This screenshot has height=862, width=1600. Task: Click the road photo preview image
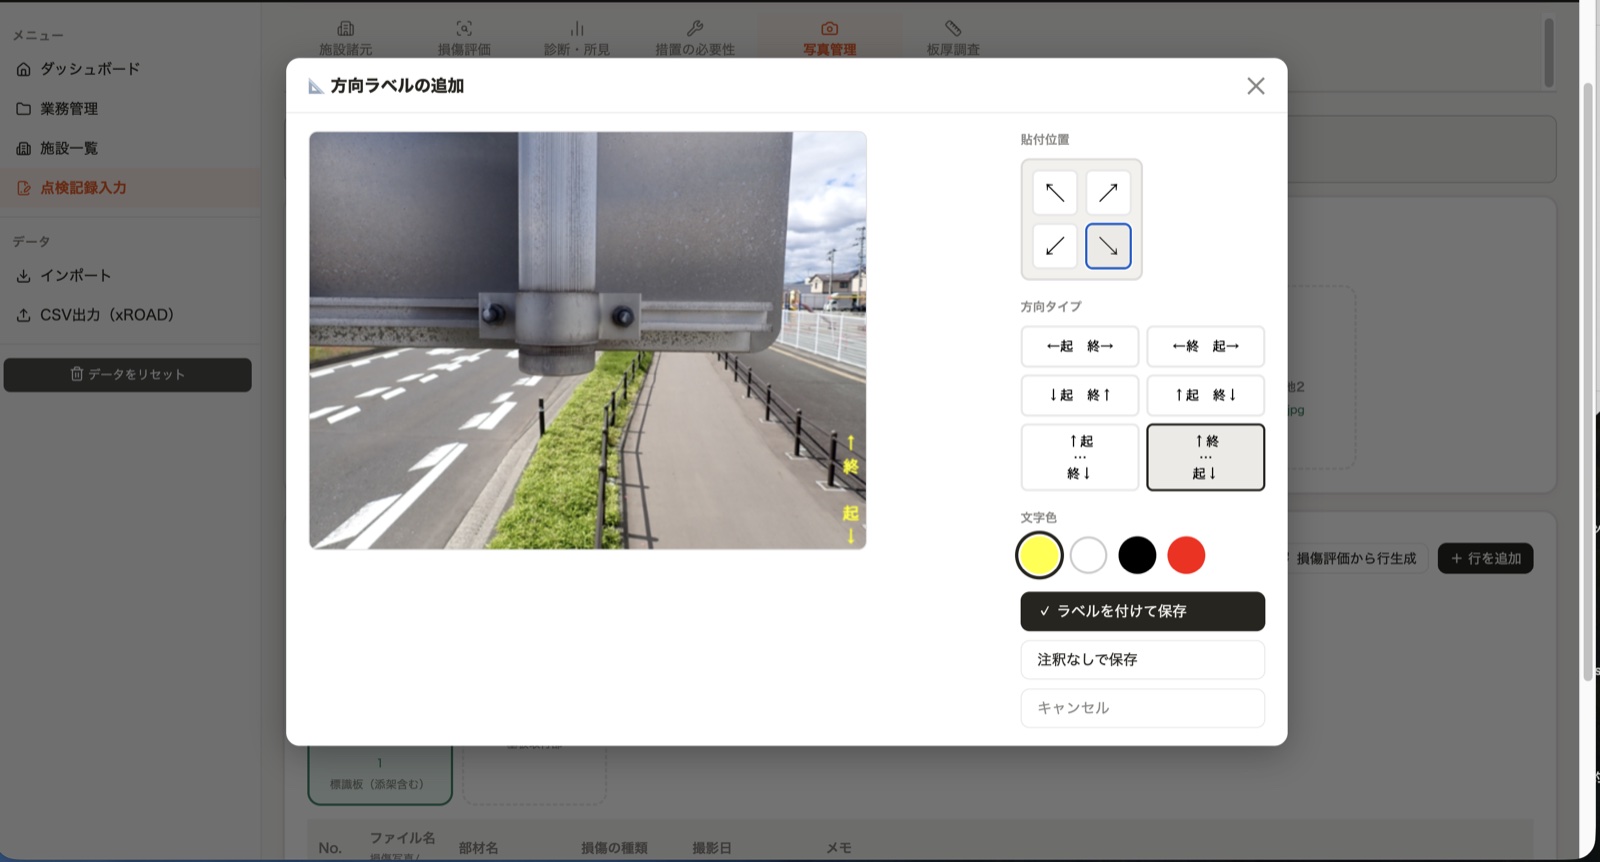(588, 340)
